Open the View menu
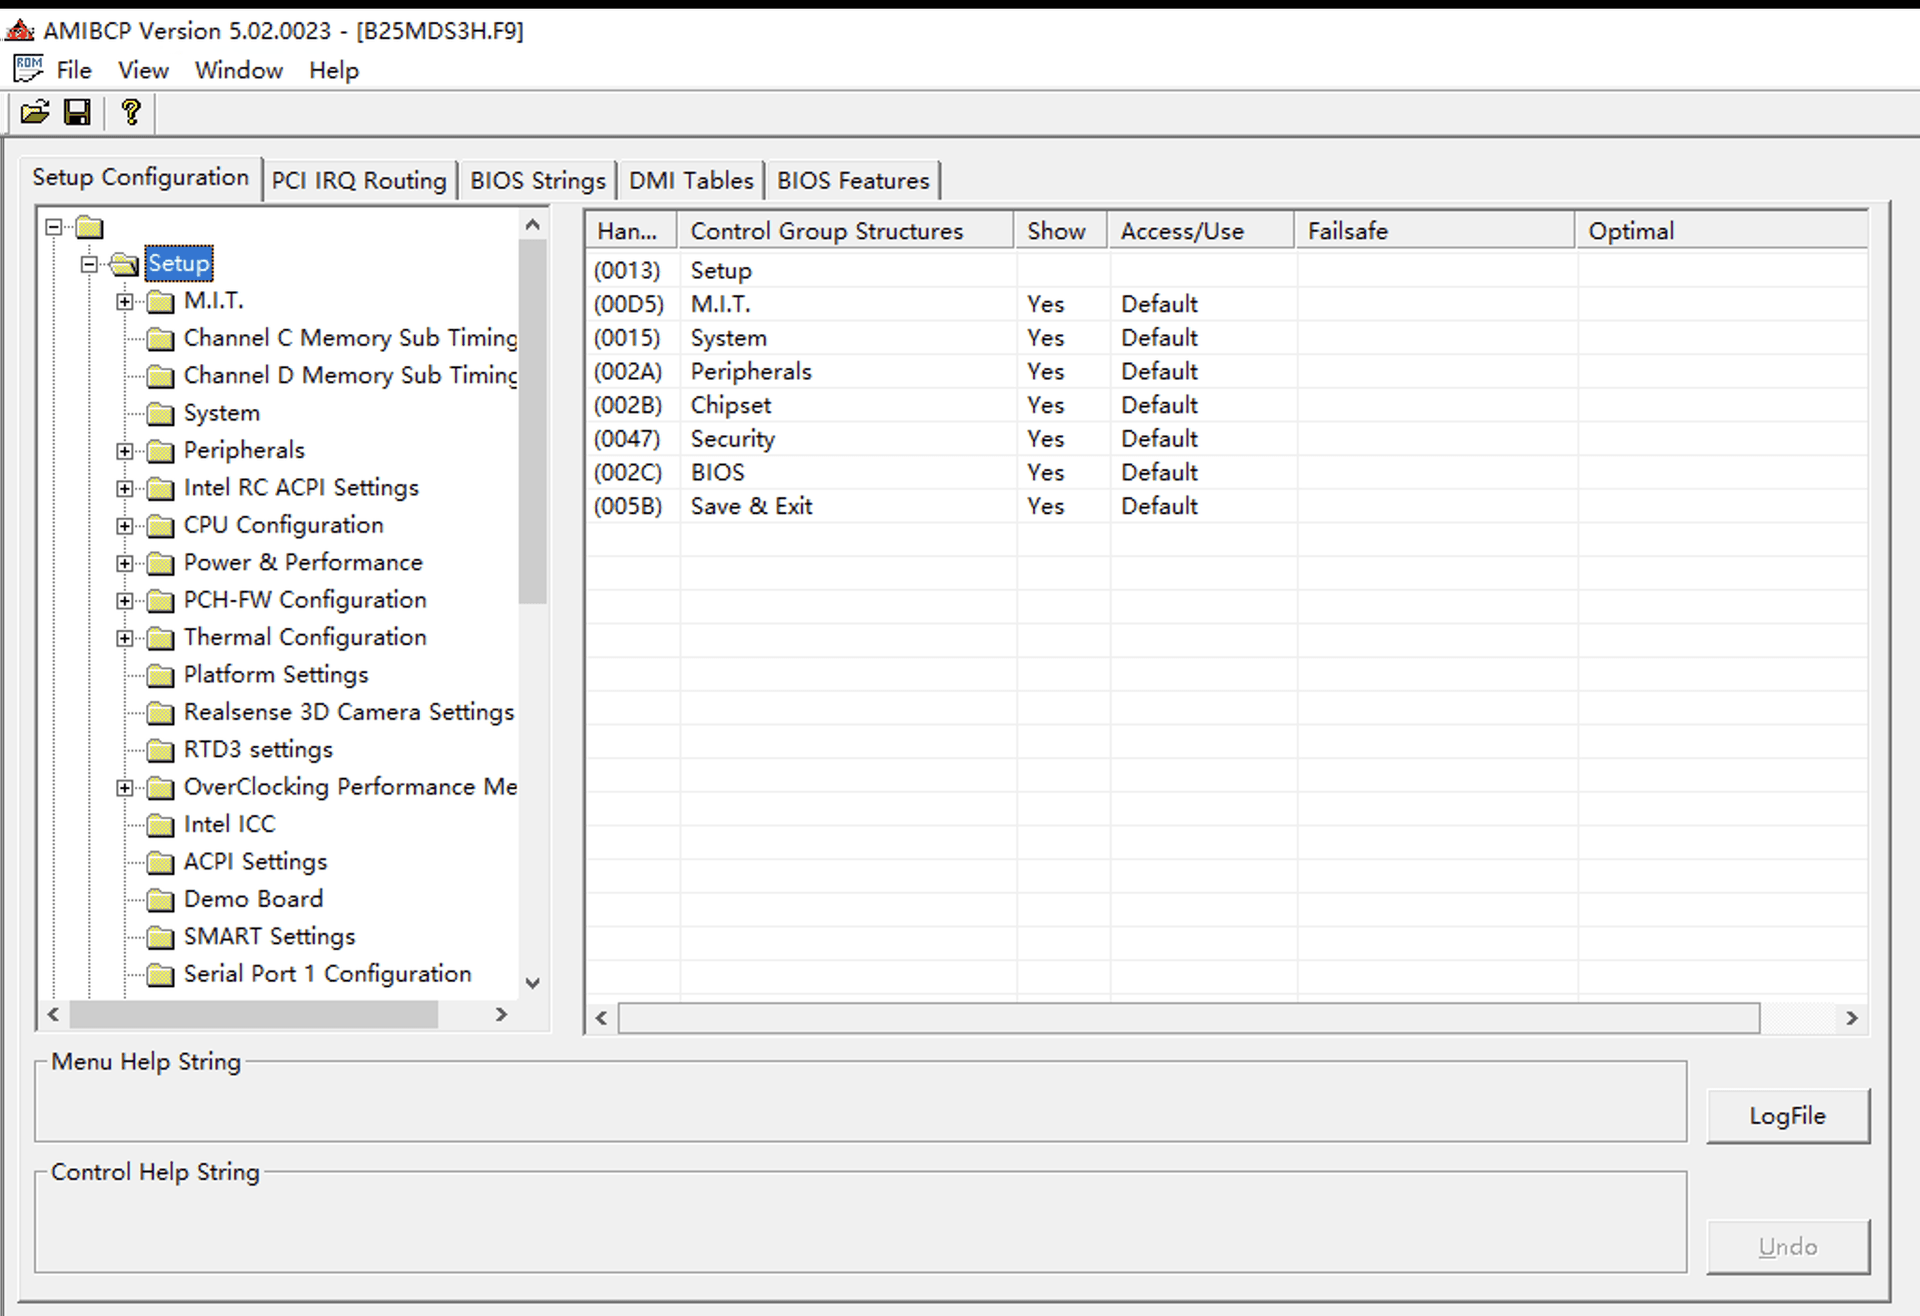1920x1316 pixels. 143,70
